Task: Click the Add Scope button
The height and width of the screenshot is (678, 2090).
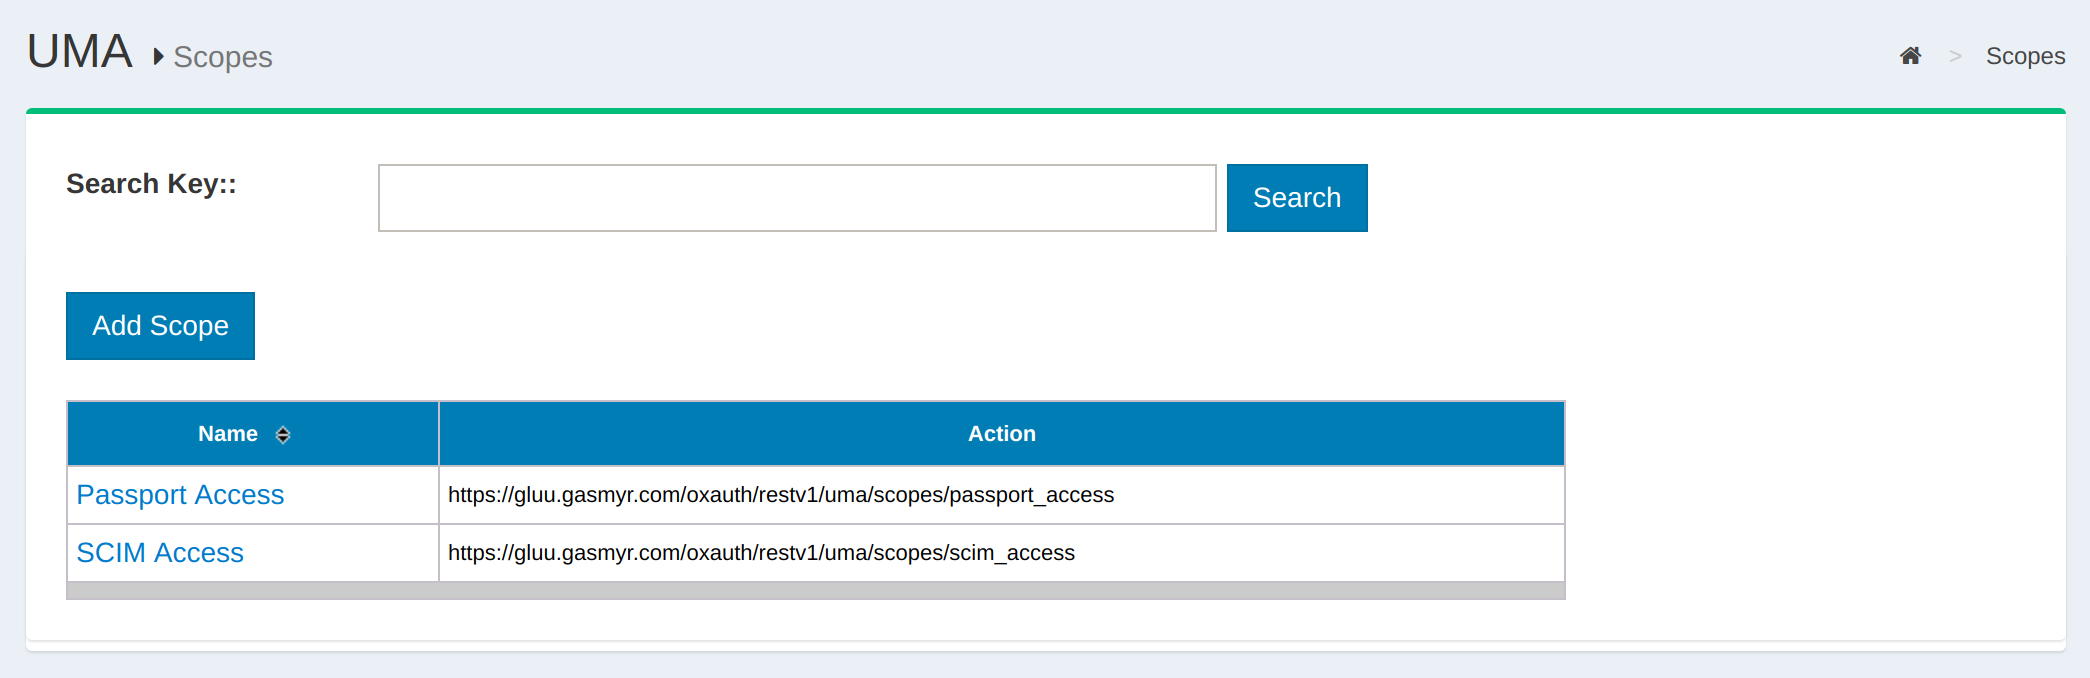Action: pos(160,326)
